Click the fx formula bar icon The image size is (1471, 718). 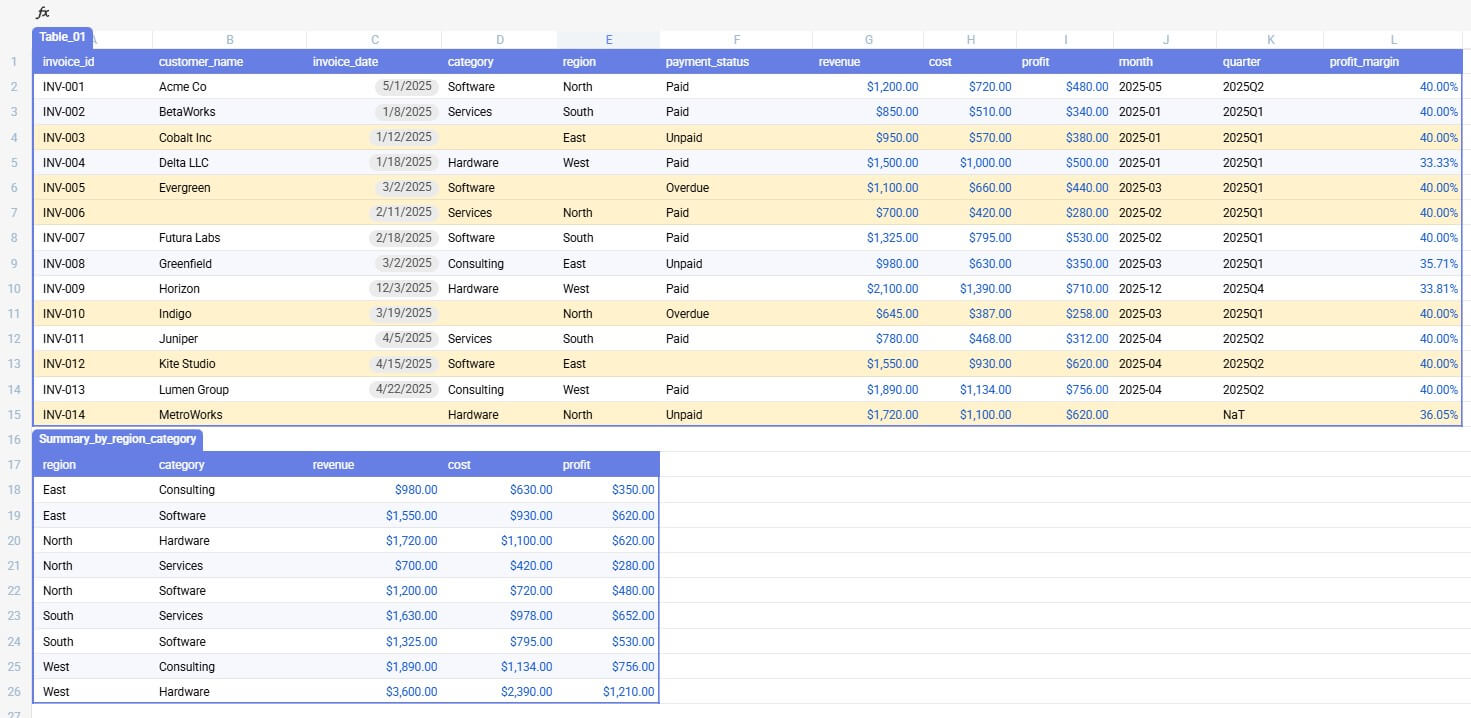(42, 13)
